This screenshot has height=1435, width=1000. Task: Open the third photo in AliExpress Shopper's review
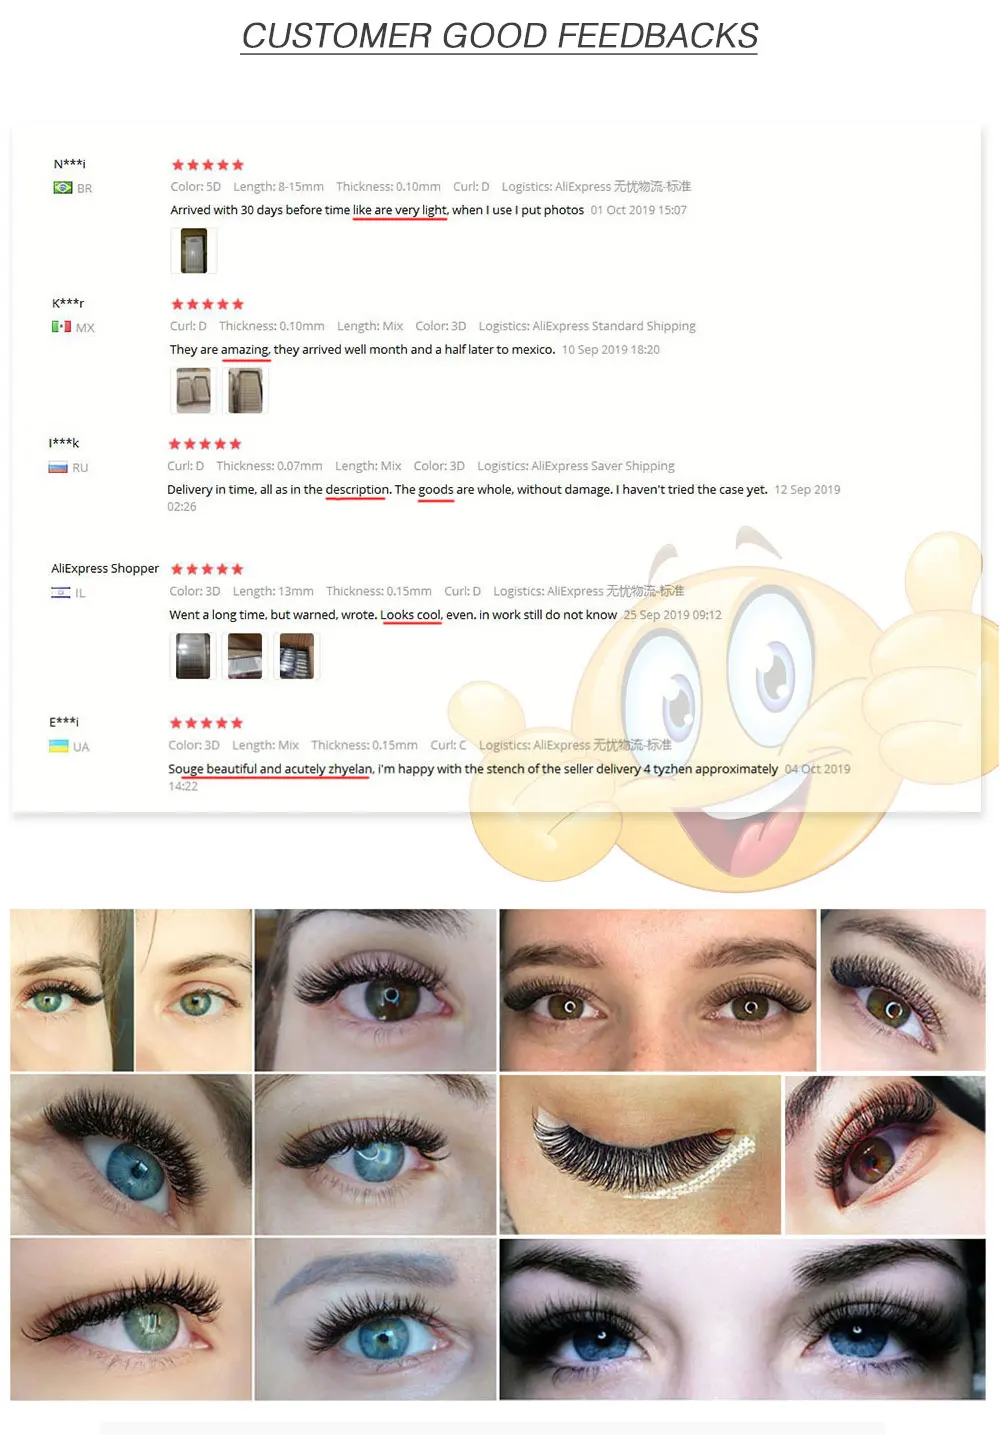click(296, 656)
